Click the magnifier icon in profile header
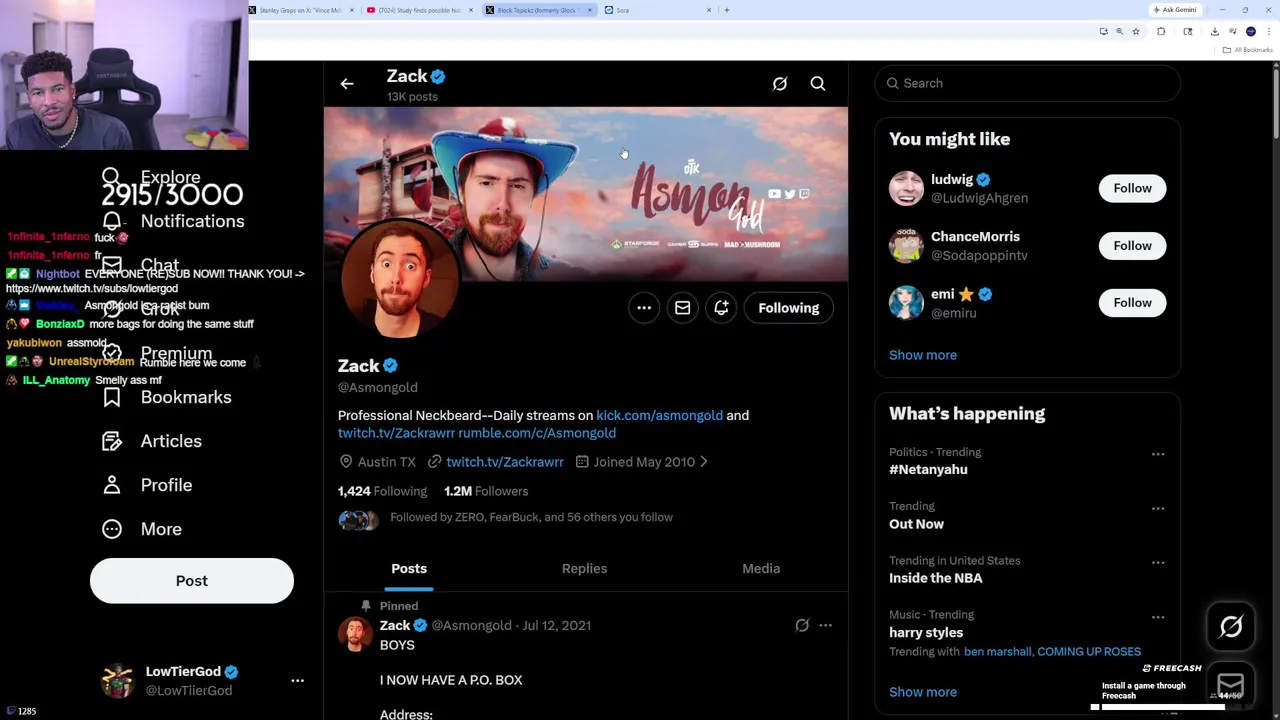This screenshot has width=1280, height=720. [818, 84]
